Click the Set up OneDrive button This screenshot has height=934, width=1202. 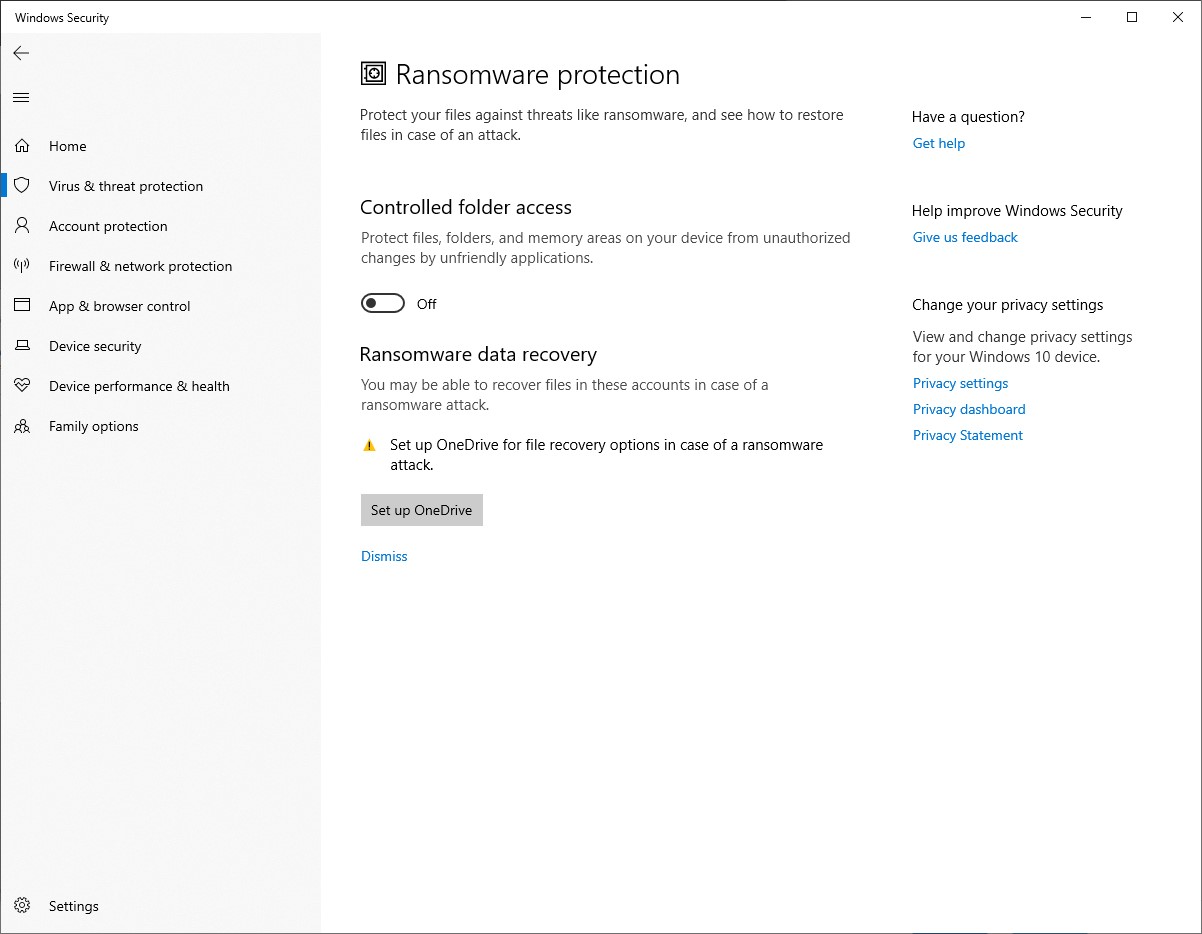(422, 510)
